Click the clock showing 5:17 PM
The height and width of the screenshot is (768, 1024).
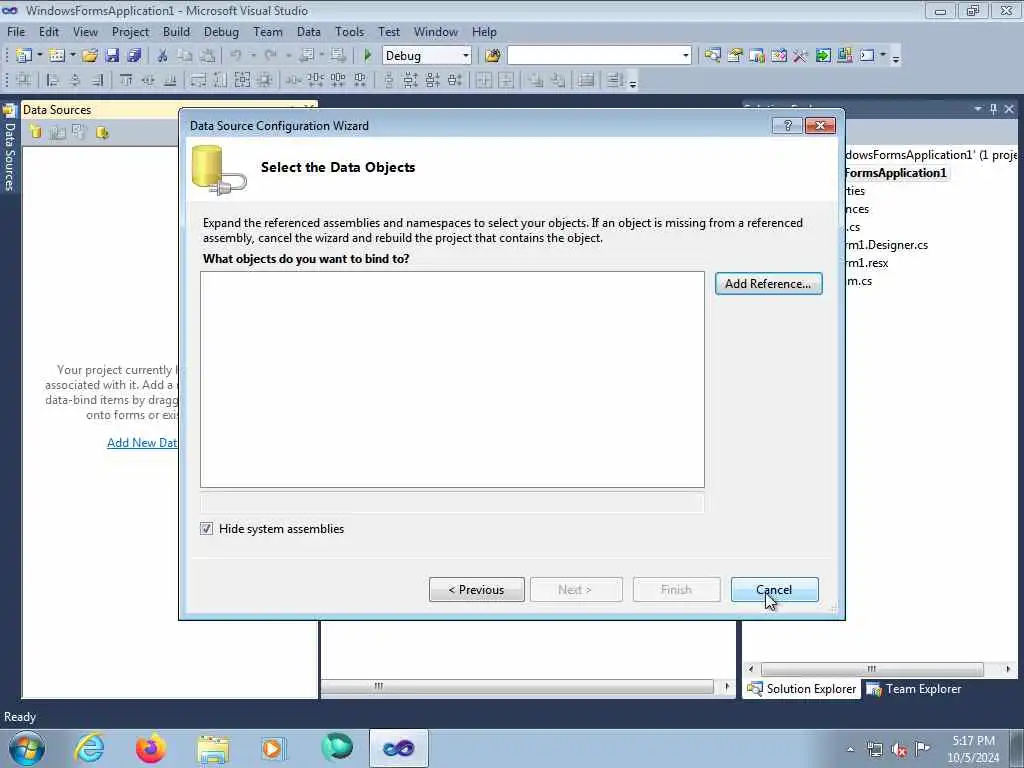[973, 741]
